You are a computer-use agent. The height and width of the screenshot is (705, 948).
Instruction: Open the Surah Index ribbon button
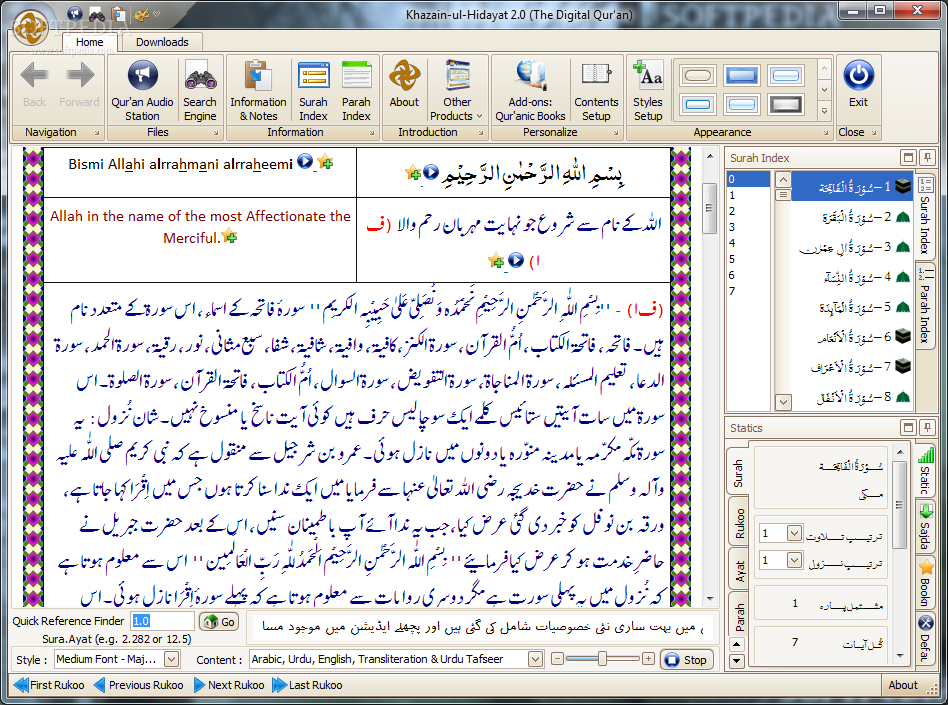point(313,91)
